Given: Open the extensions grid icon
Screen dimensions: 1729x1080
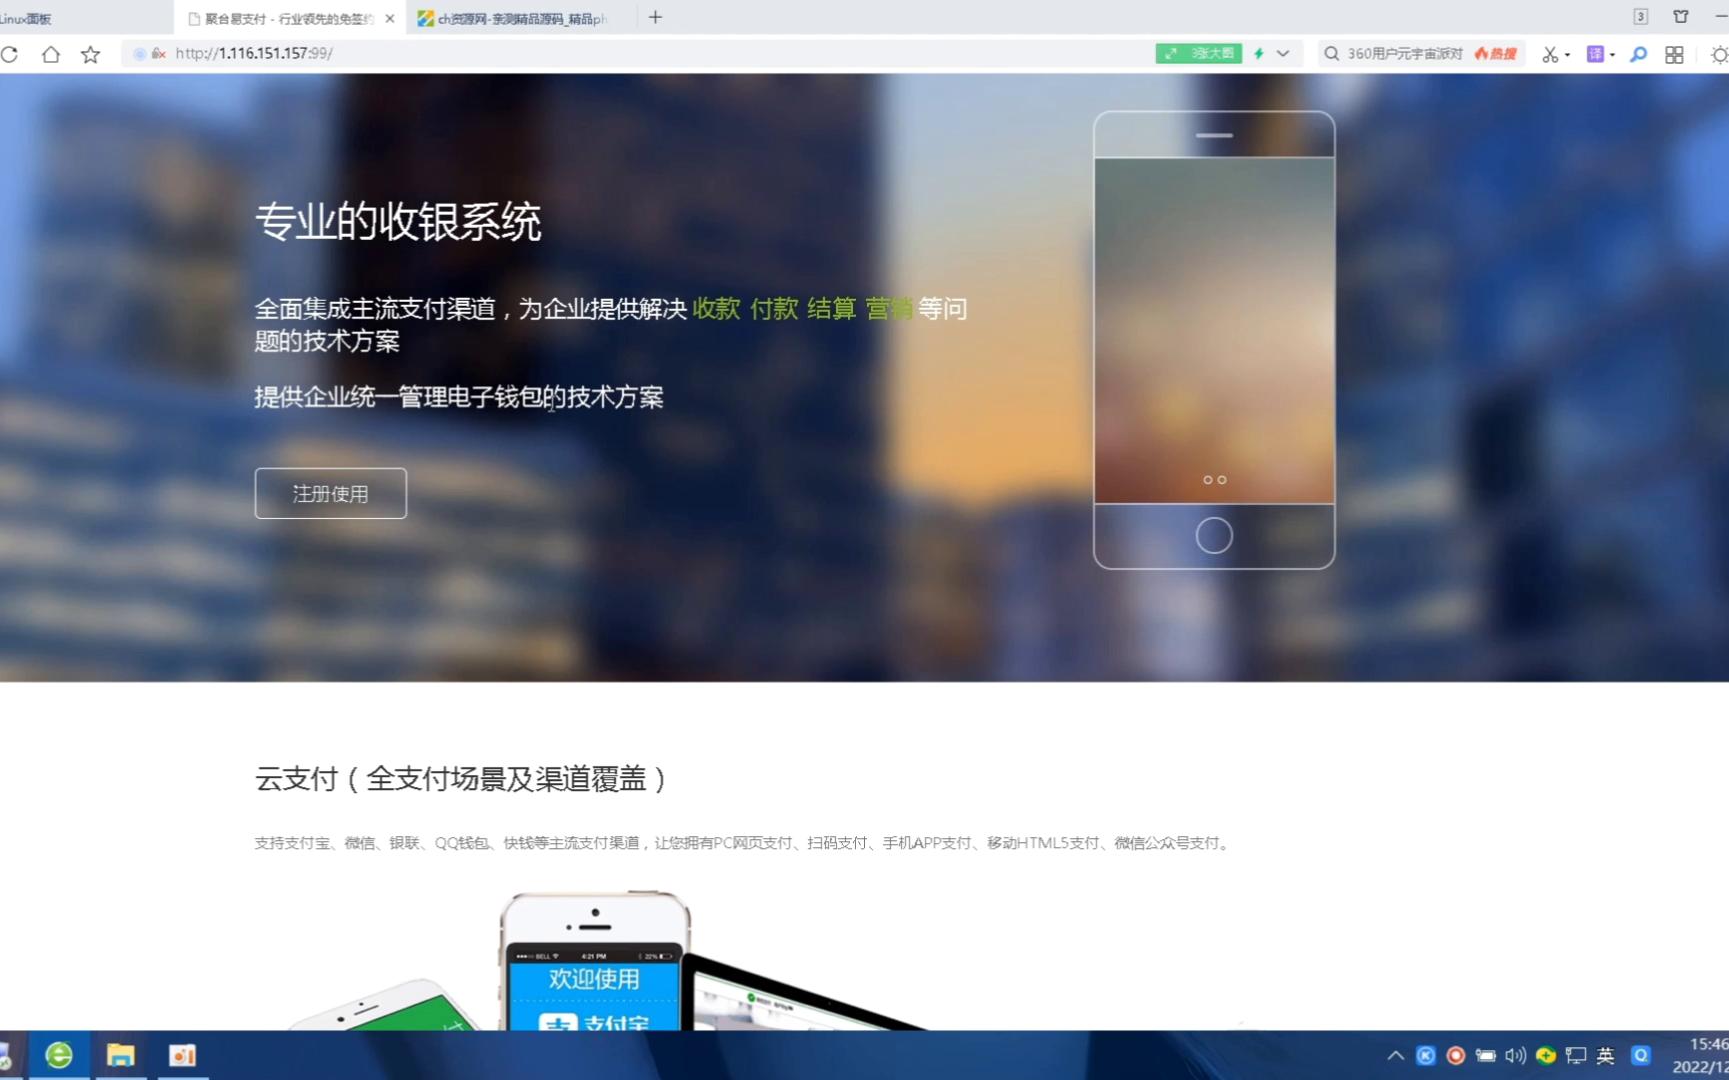Looking at the screenshot, I should (x=1674, y=54).
